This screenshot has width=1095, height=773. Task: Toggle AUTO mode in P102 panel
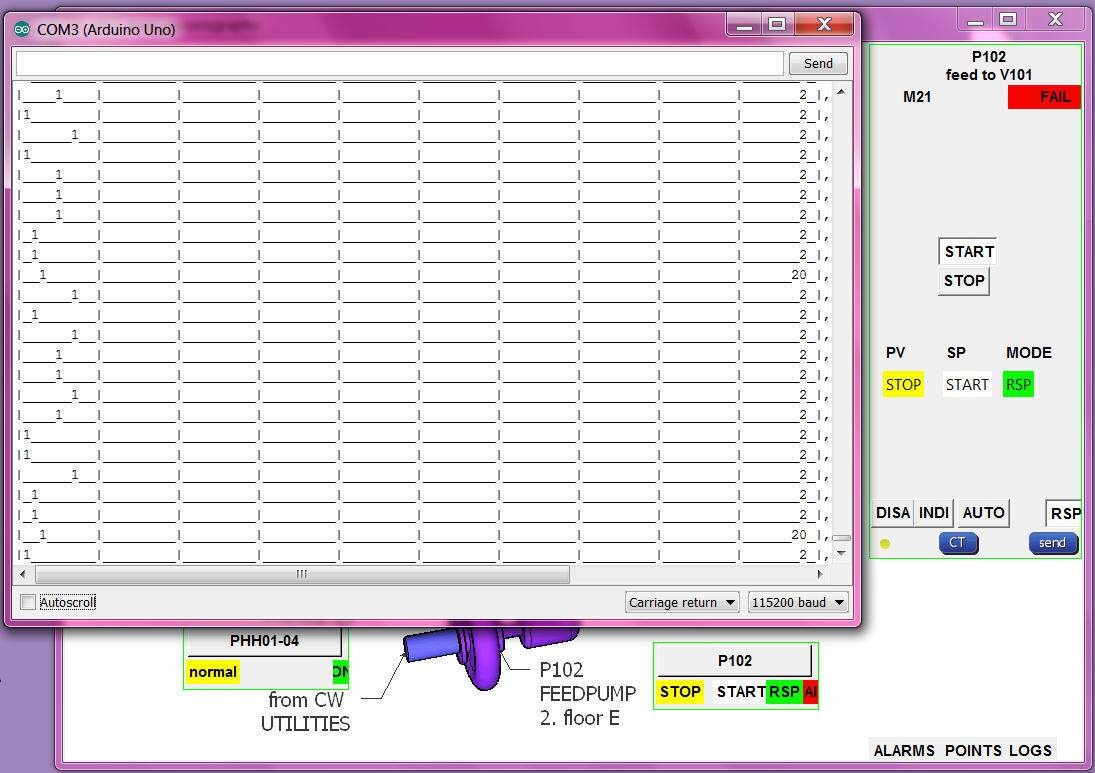click(x=983, y=513)
